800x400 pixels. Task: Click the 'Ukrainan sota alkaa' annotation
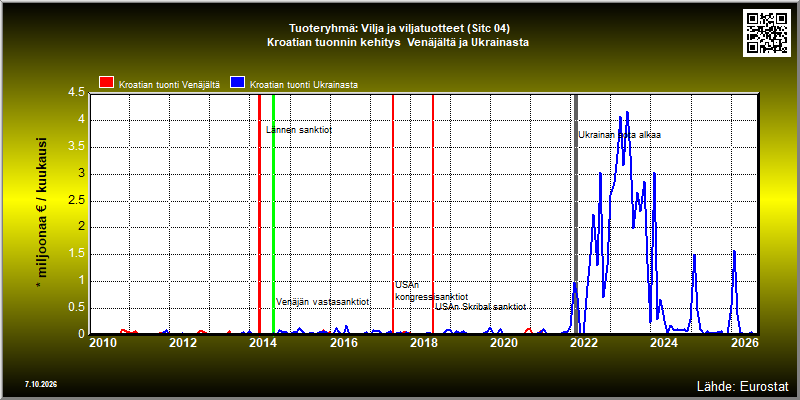pos(619,135)
